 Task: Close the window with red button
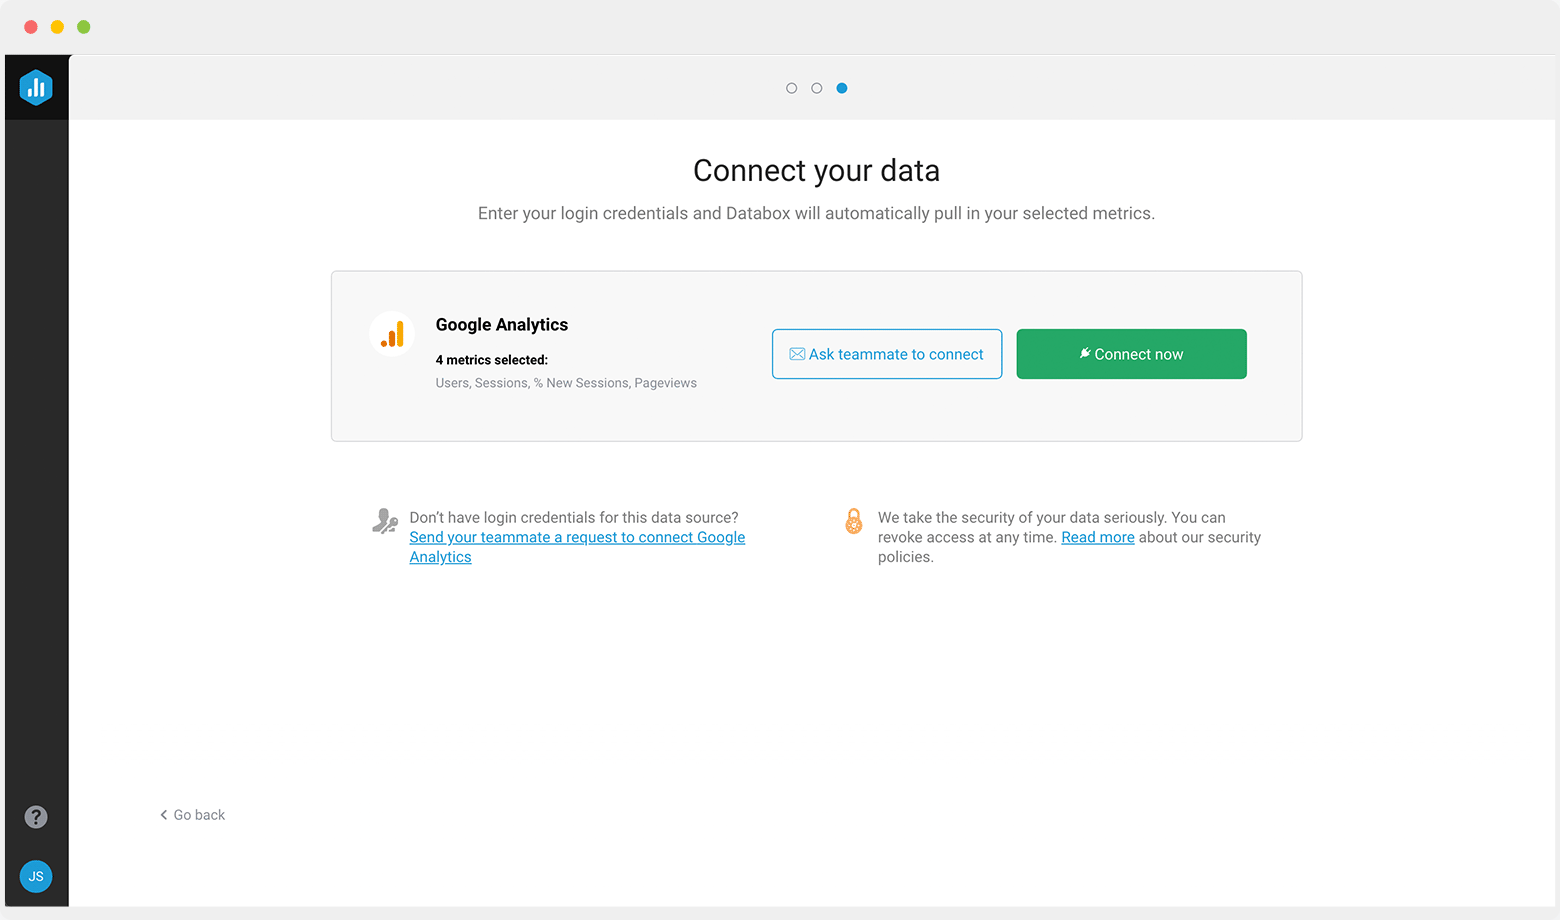click(31, 27)
